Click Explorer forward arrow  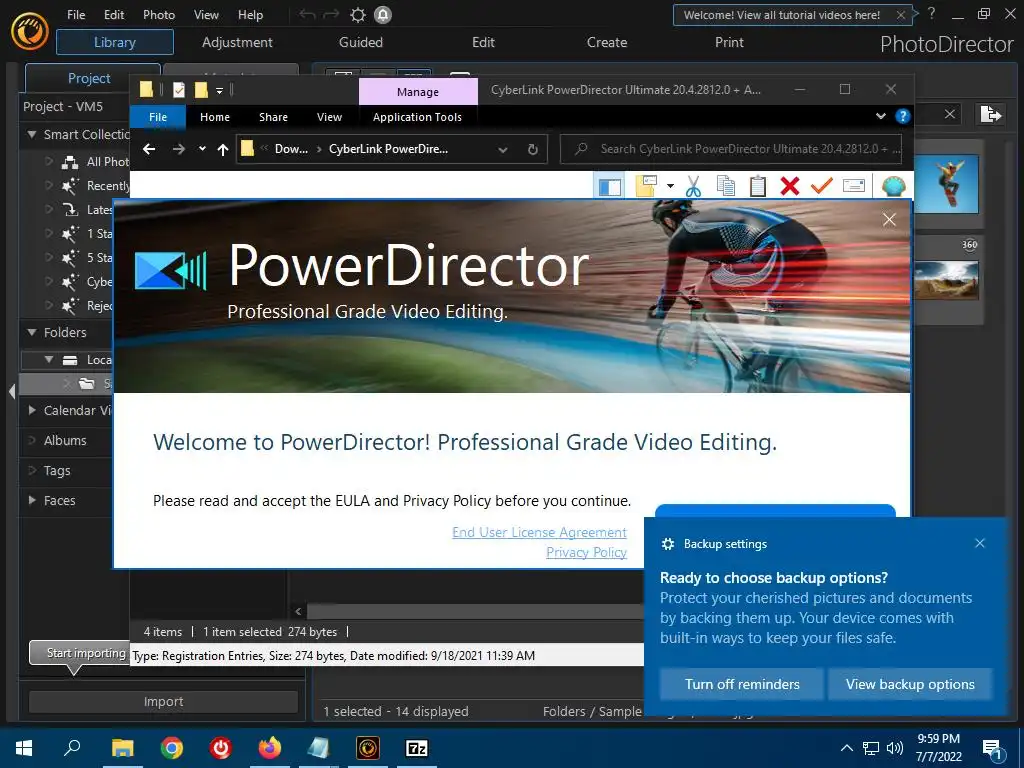click(178, 149)
